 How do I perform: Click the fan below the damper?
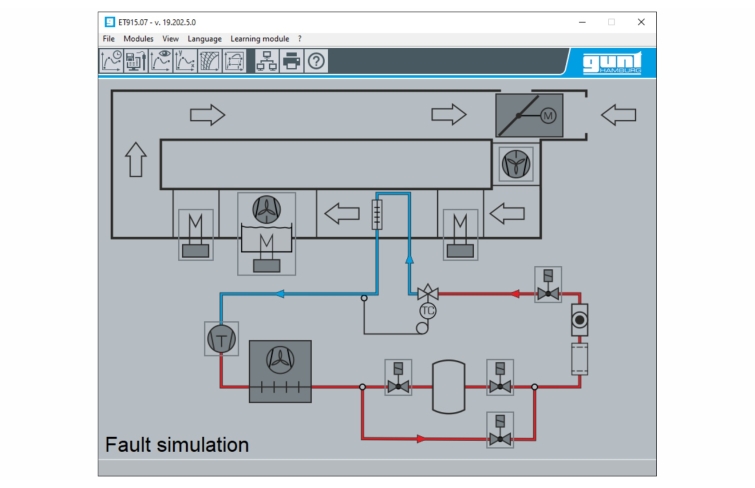pyautogui.click(x=516, y=164)
